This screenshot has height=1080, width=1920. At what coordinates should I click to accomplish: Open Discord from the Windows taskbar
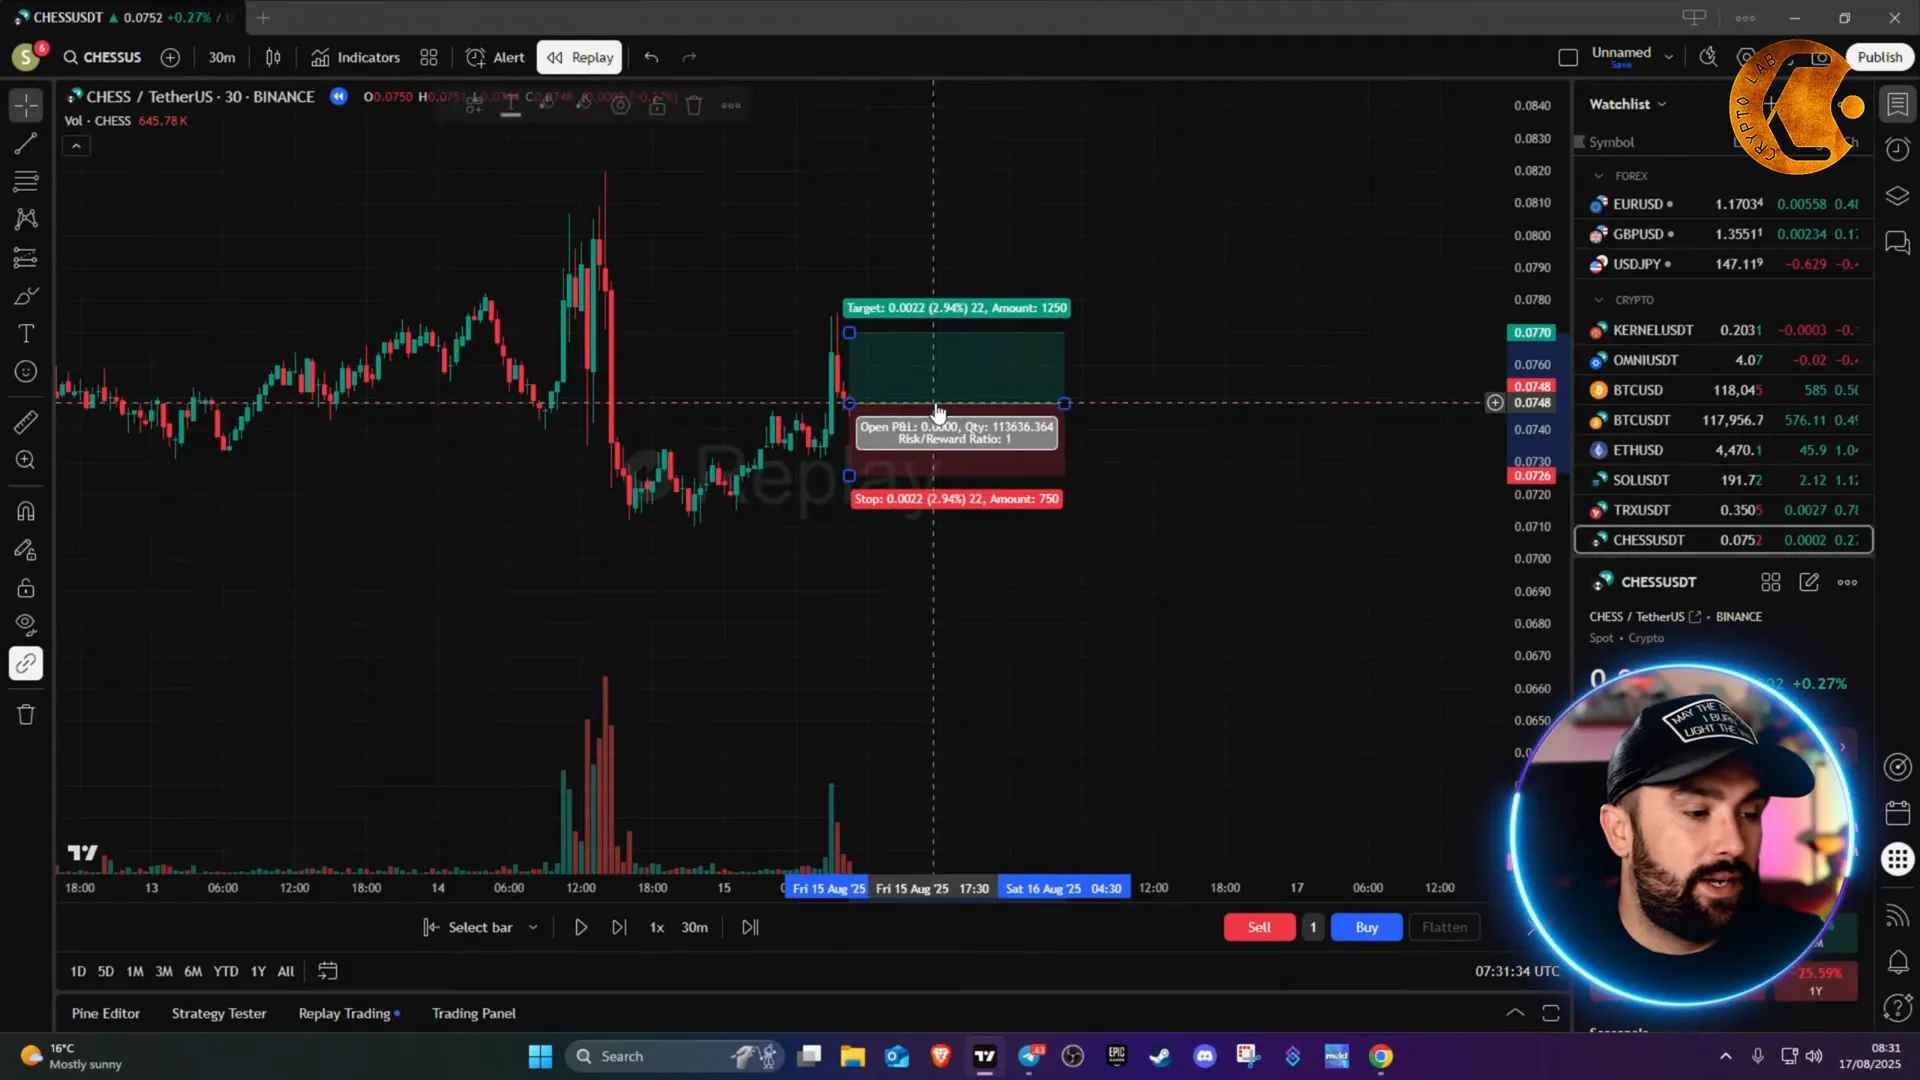[1204, 1056]
